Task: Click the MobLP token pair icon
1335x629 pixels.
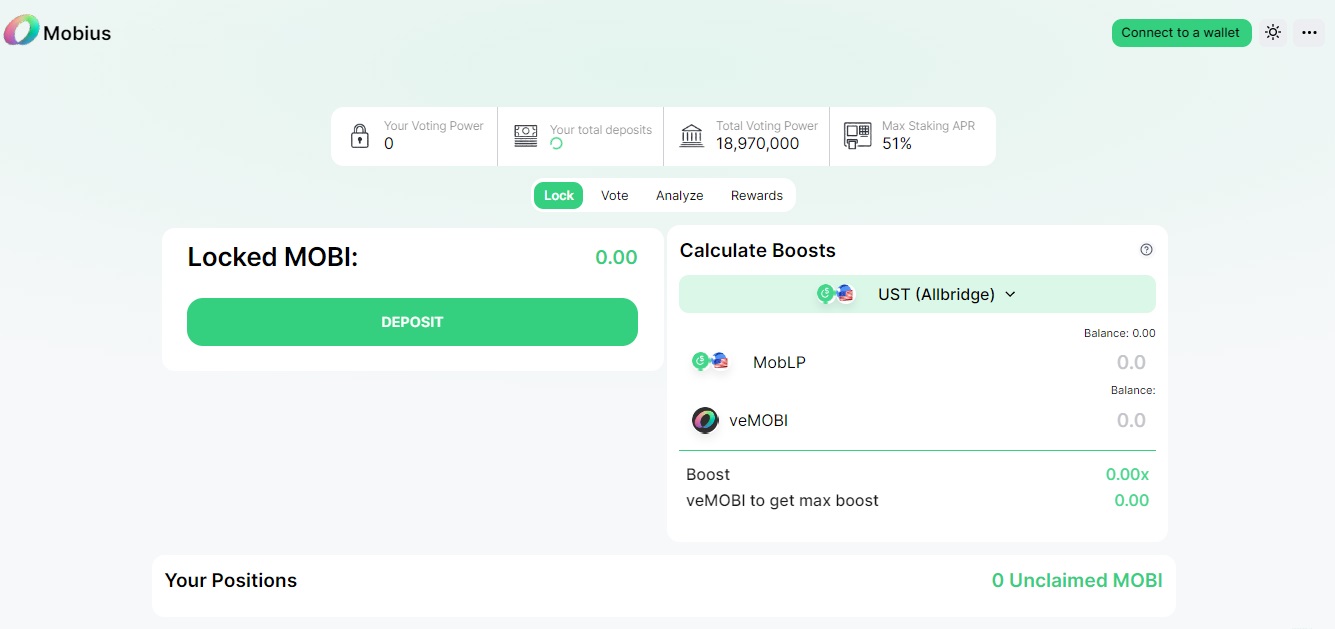Action: pos(711,362)
